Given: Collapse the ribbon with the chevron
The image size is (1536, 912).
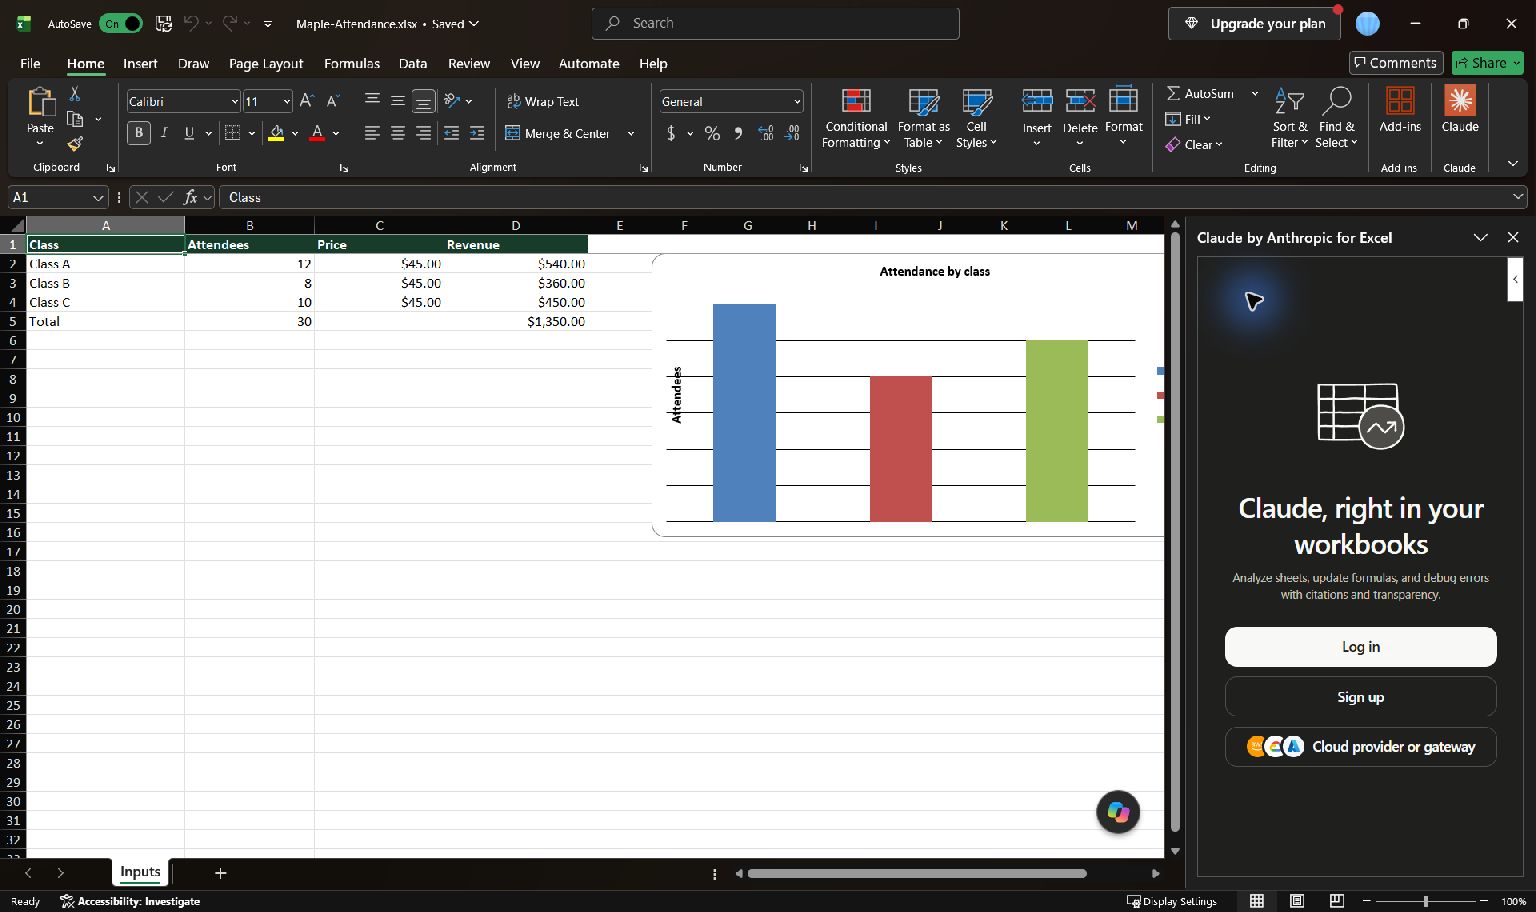Looking at the screenshot, I should (1513, 163).
